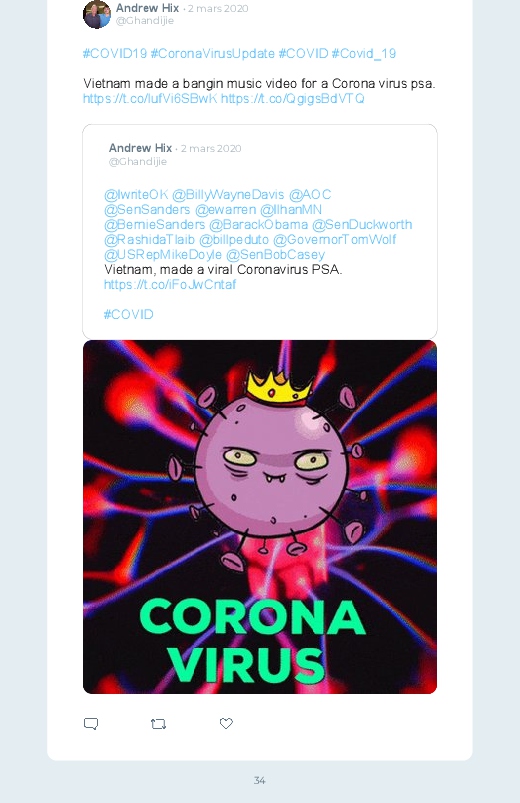The width and height of the screenshot is (520, 803).
Task: Open the @GovernorTomWolf mention
Action: 334,239
